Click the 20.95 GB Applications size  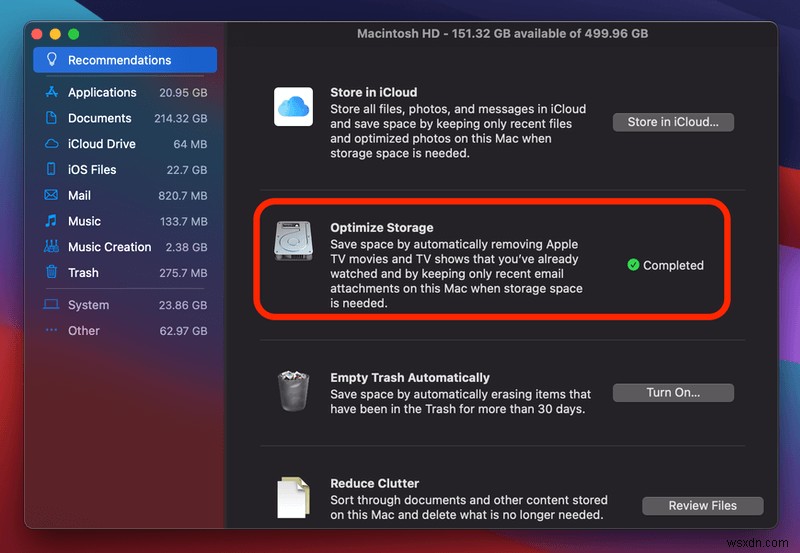pos(183,92)
